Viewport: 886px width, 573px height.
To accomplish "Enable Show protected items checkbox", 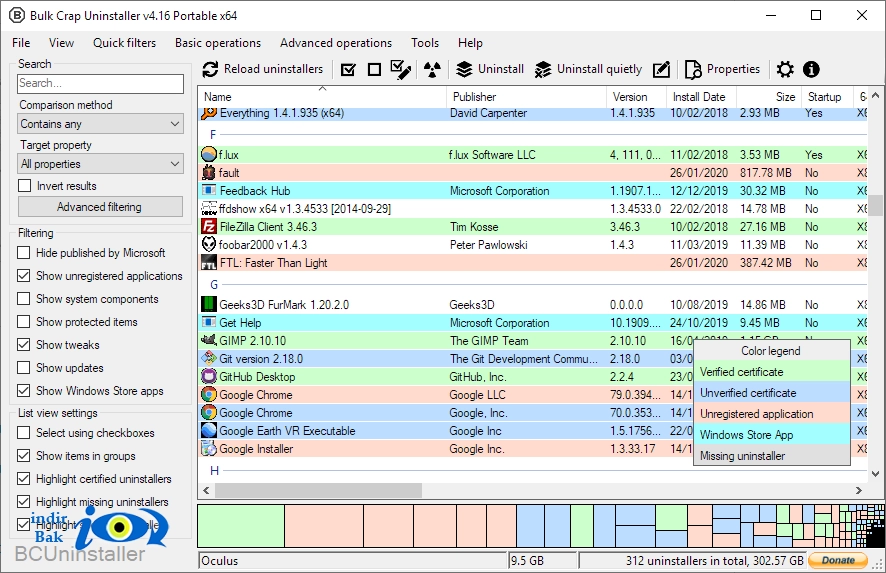I will click(24, 322).
